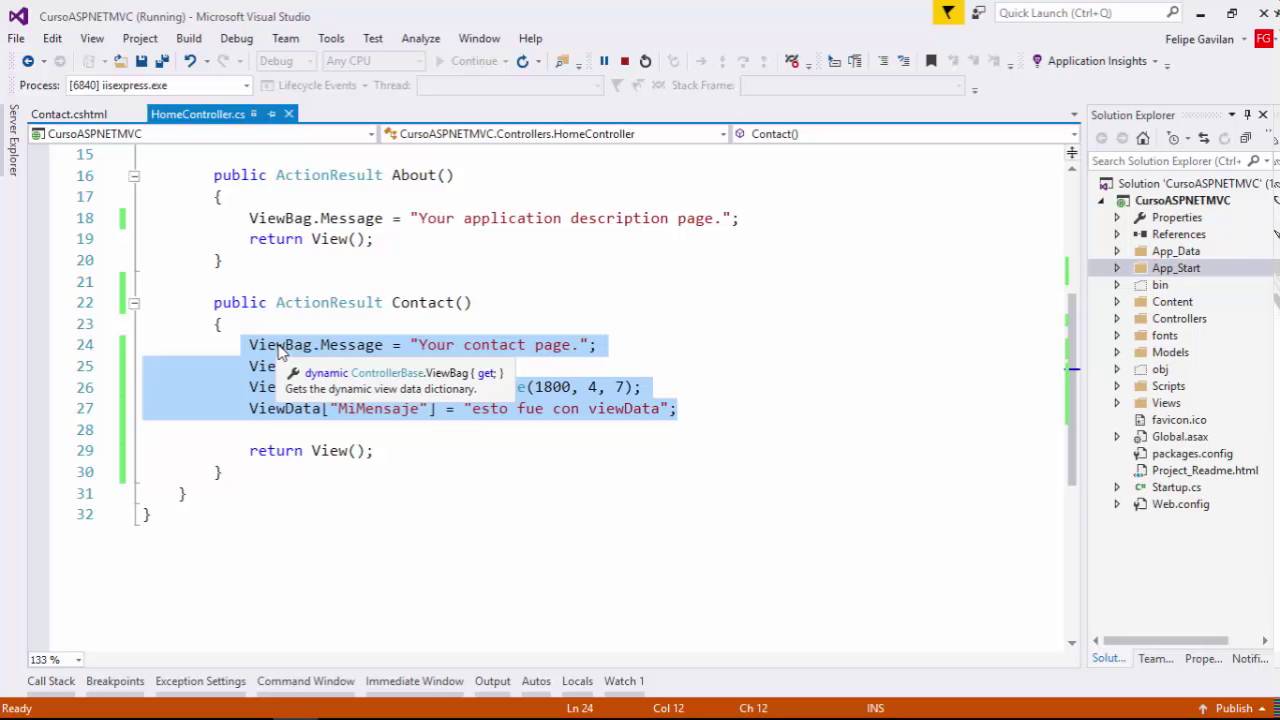The height and width of the screenshot is (720, 1280).
Task: Open the project scope dropdown CursoASPNETMVC
Action: pyautogui.click(x=371, y=134)
